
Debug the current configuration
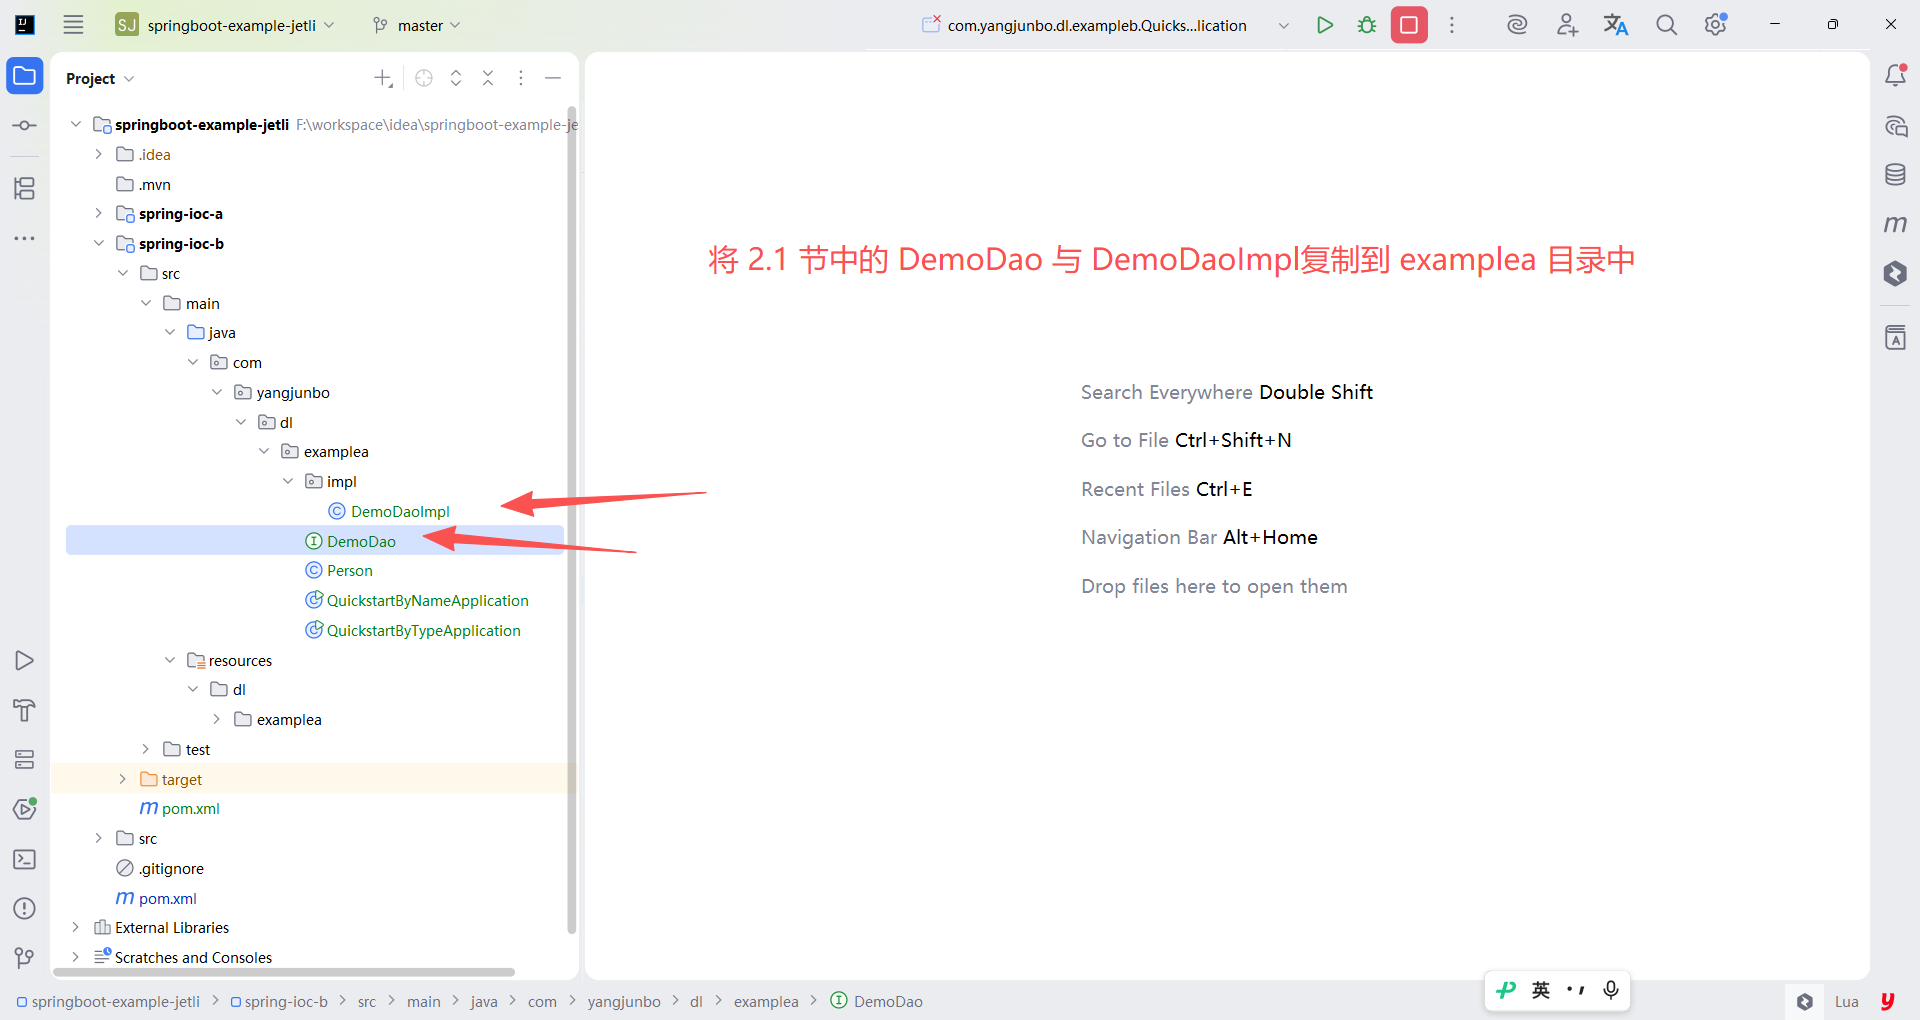[x=1367, y=25]
